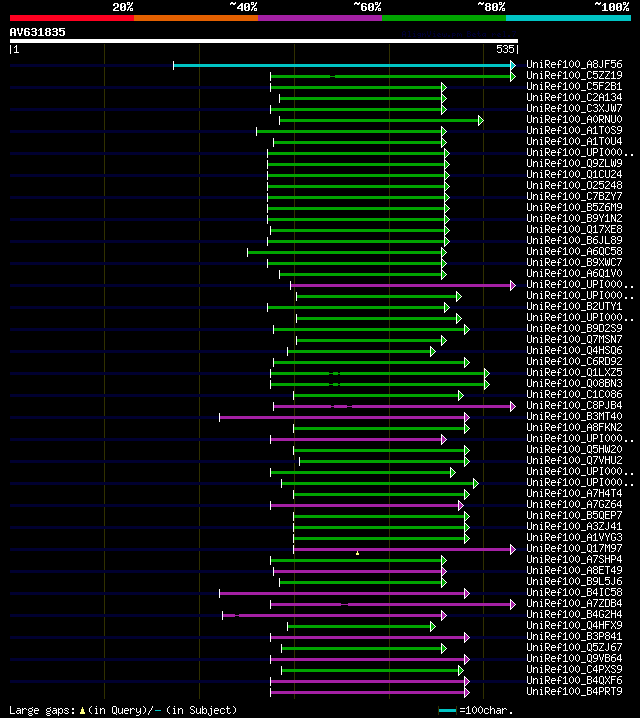Click the UniRef100_B2UTY1 entry
Image resolution: width=640 pixels, height=718 pixels.
tap(574, 306)
